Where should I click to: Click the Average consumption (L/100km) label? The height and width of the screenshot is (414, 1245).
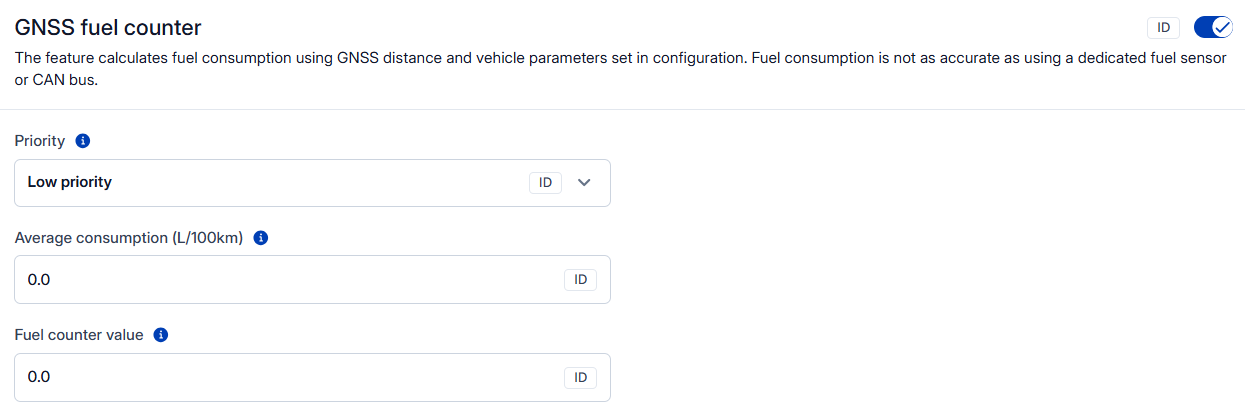(129, 238)
